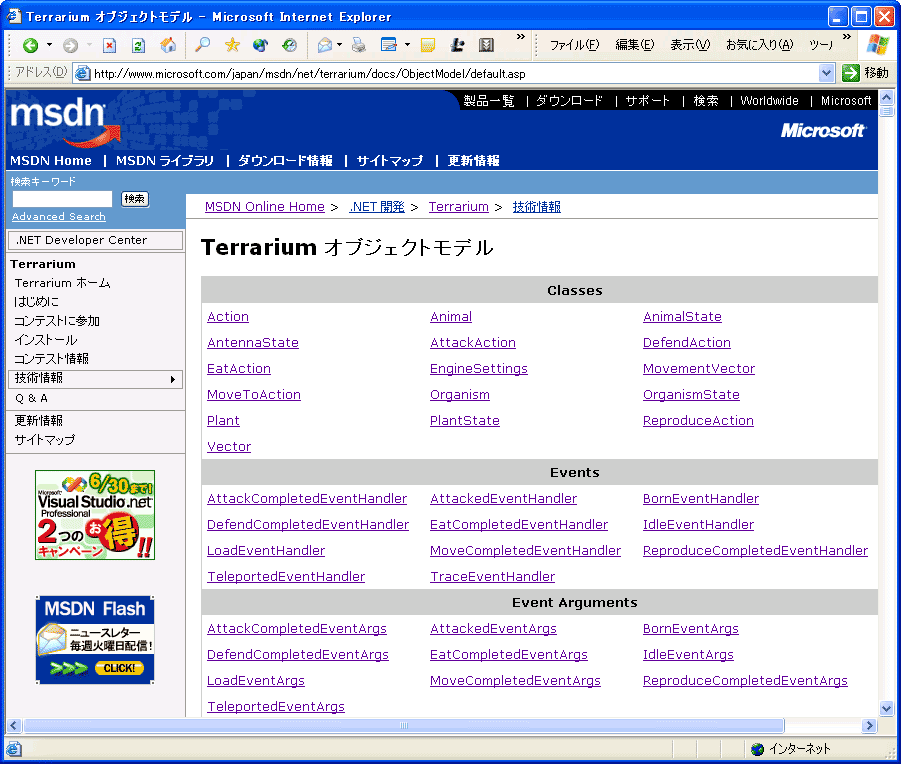Open the History icon
The image size is (901, 764).
[289, 45]
